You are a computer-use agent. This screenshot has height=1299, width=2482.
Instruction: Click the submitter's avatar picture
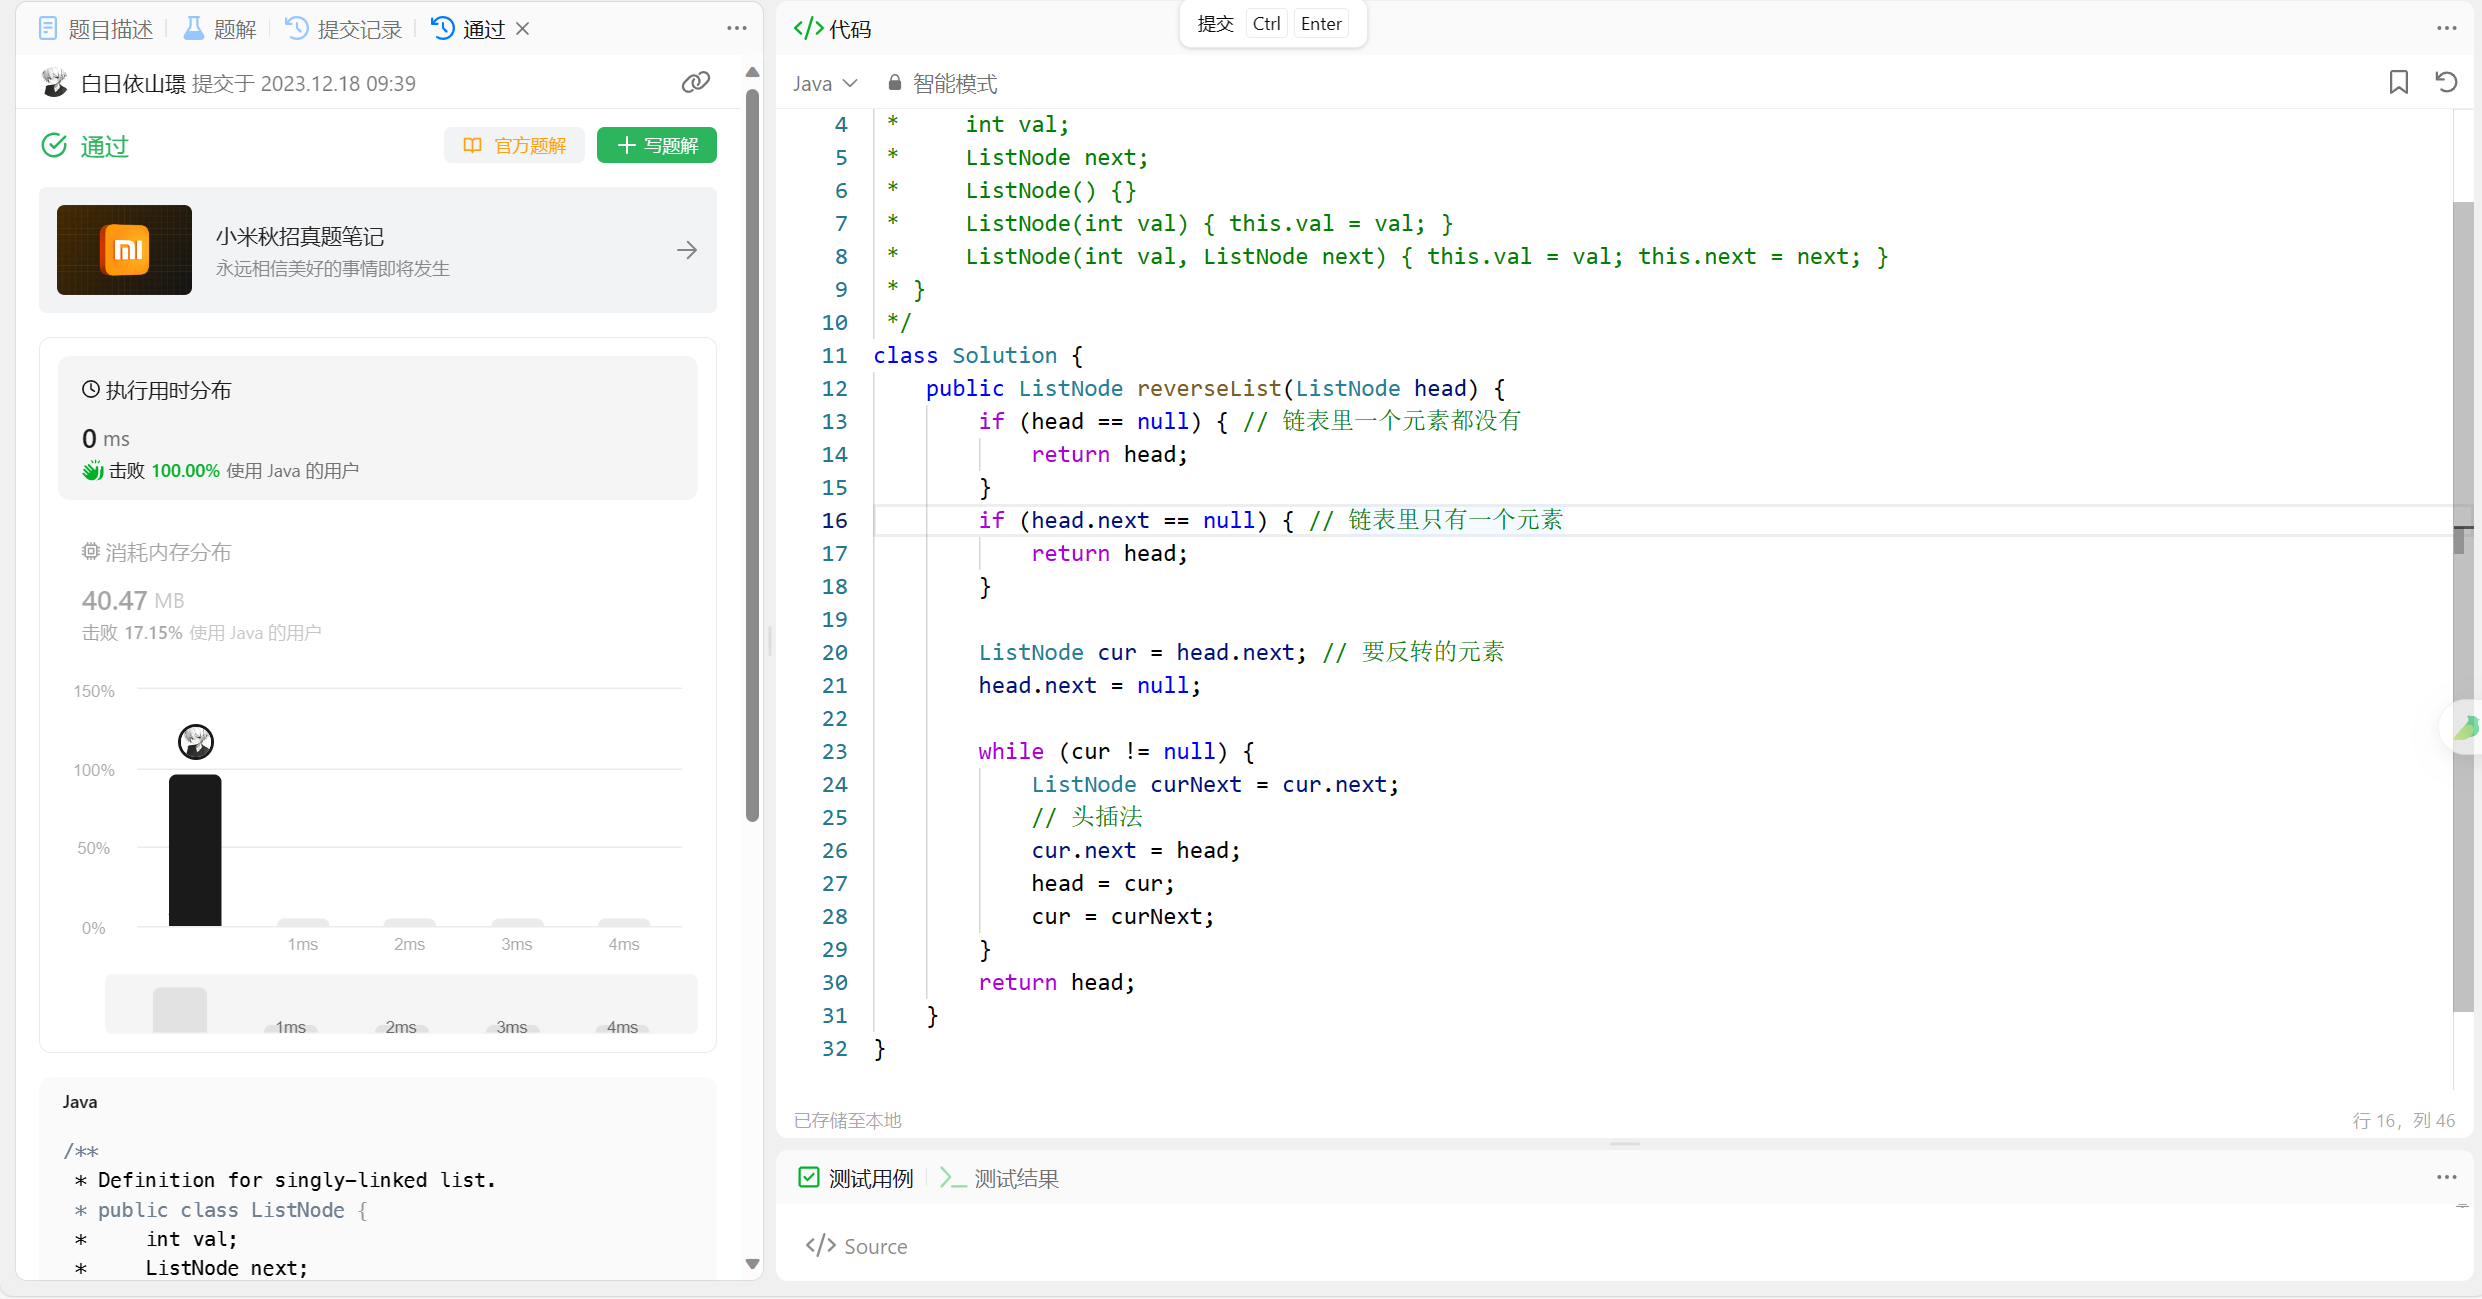pos(55,83)
